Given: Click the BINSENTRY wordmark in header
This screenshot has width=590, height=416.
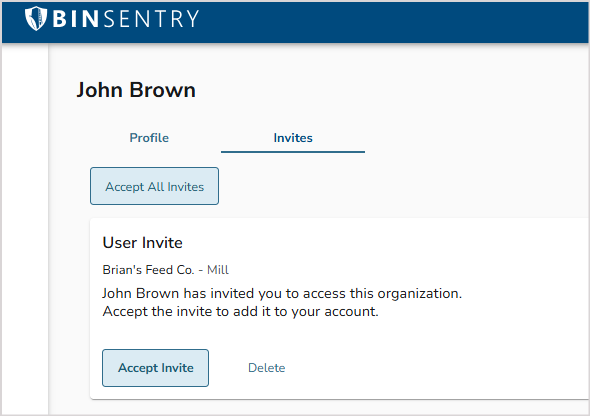Looking at the screenshot, I should coord(126,18).
